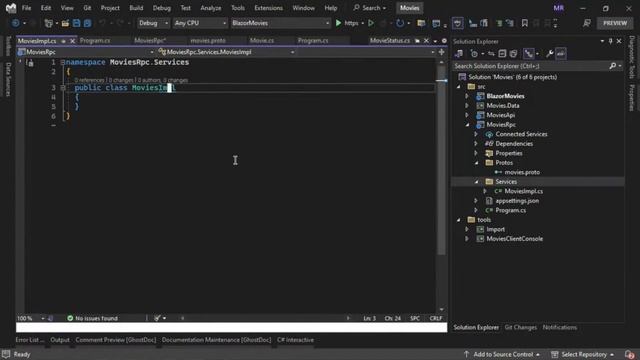Click the MR account badge

point(559,8)
